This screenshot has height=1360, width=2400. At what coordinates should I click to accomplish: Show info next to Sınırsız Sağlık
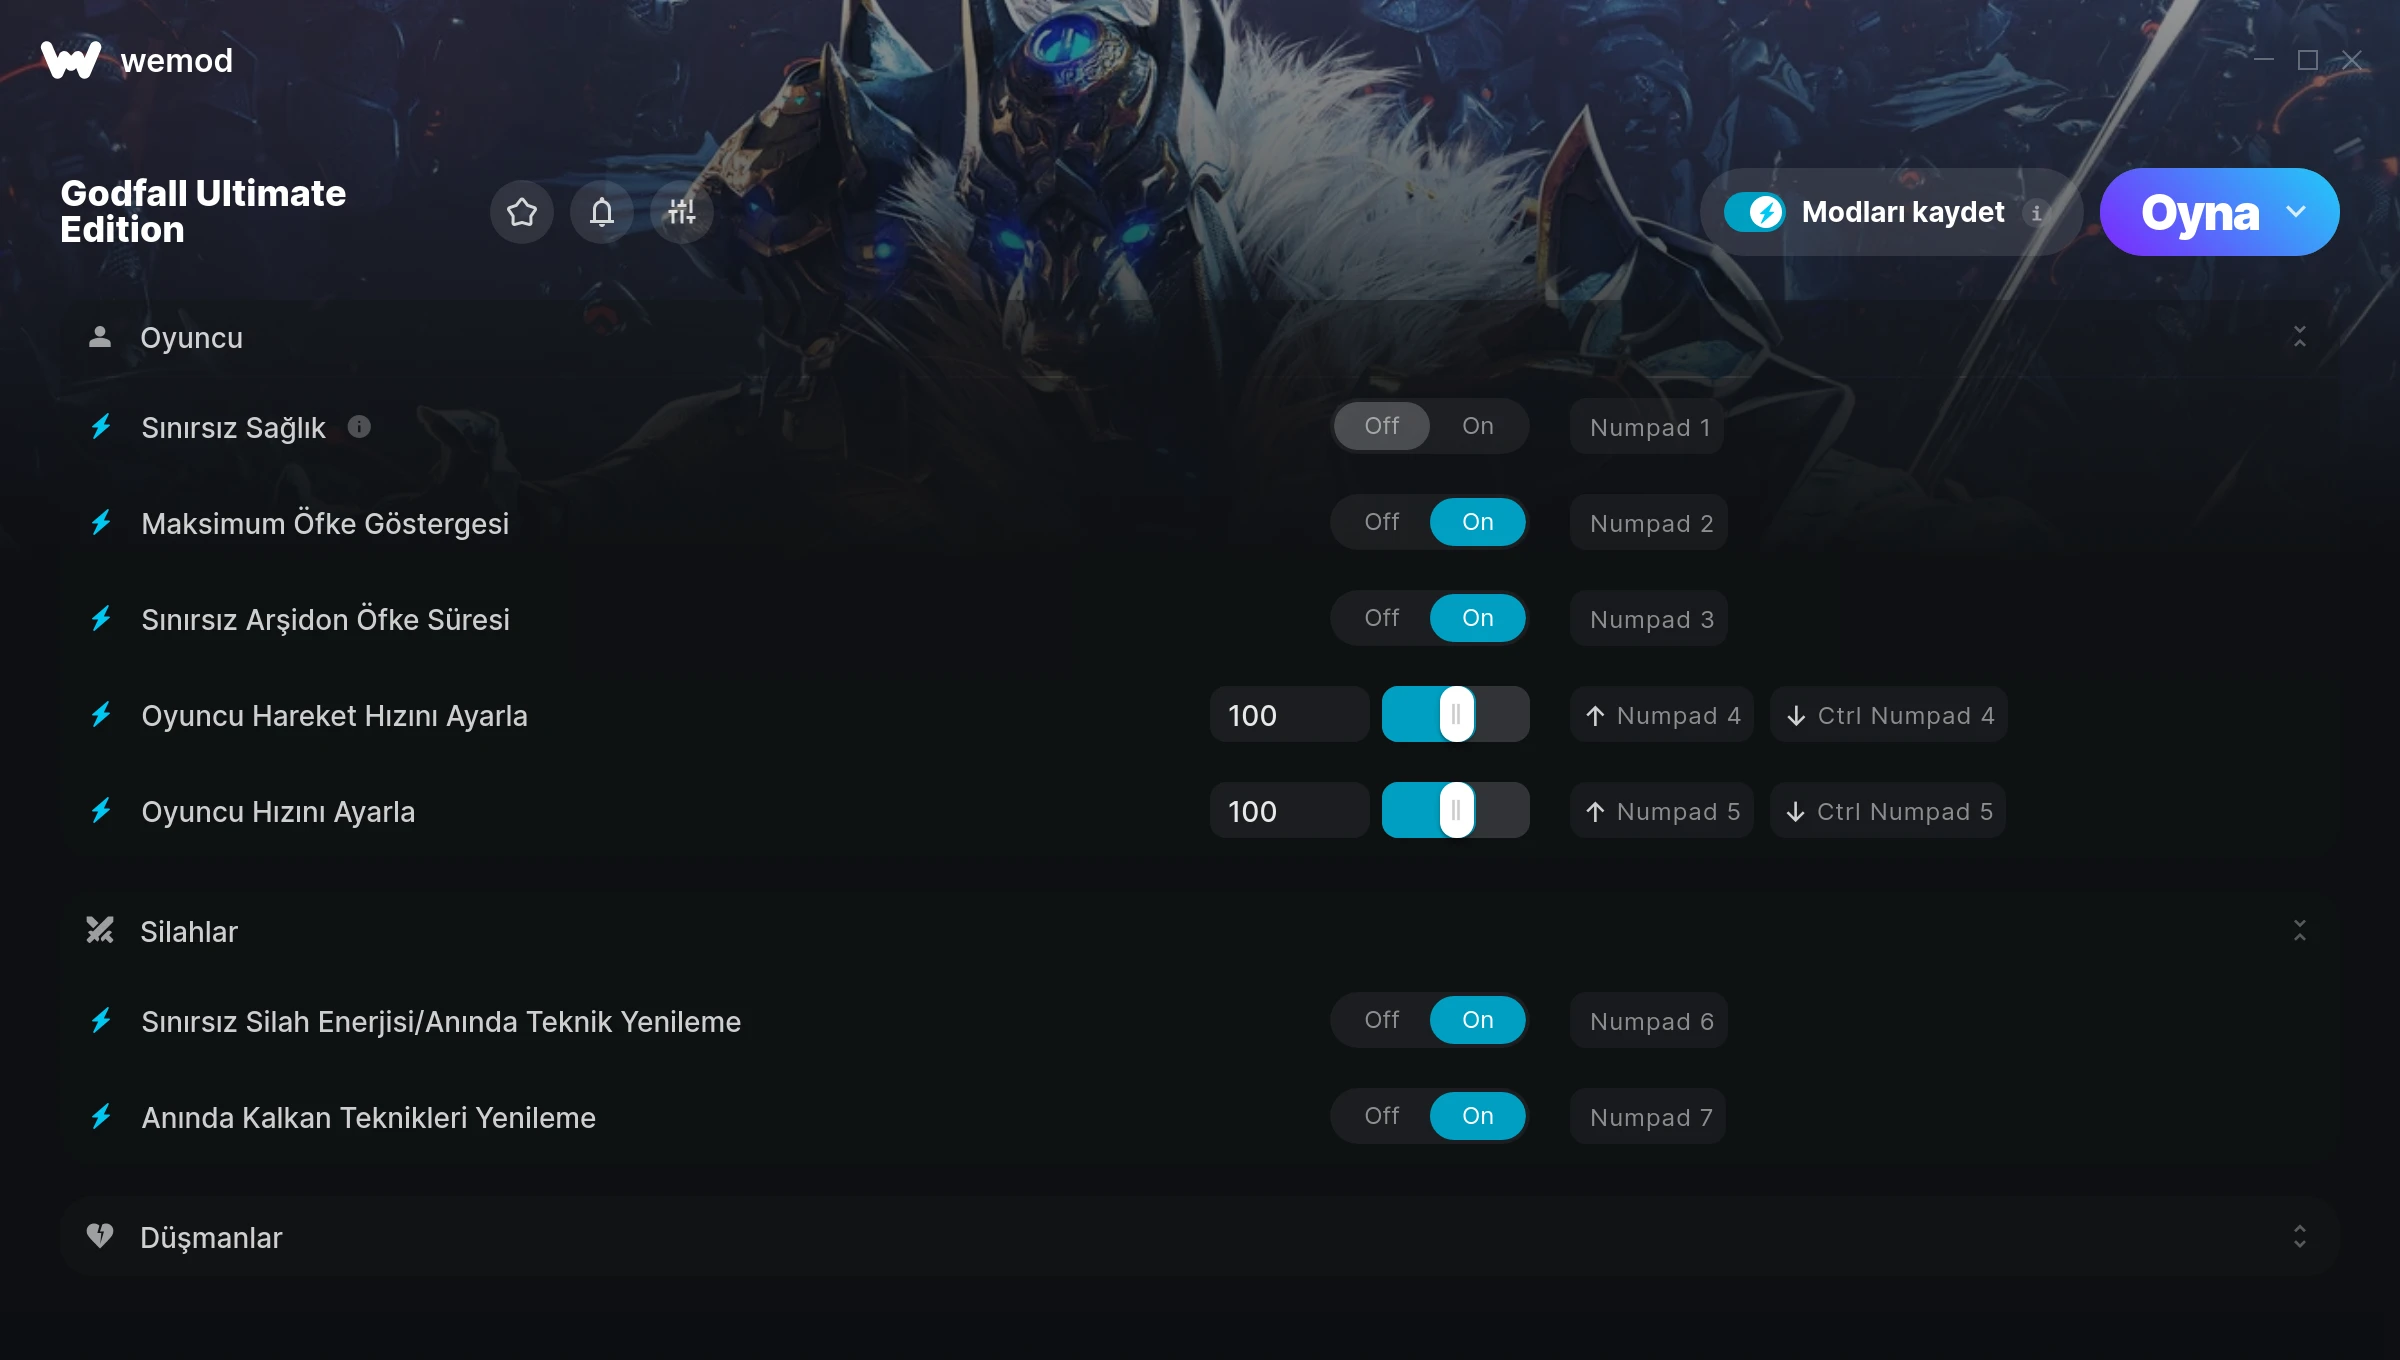(x=359, y=427)
